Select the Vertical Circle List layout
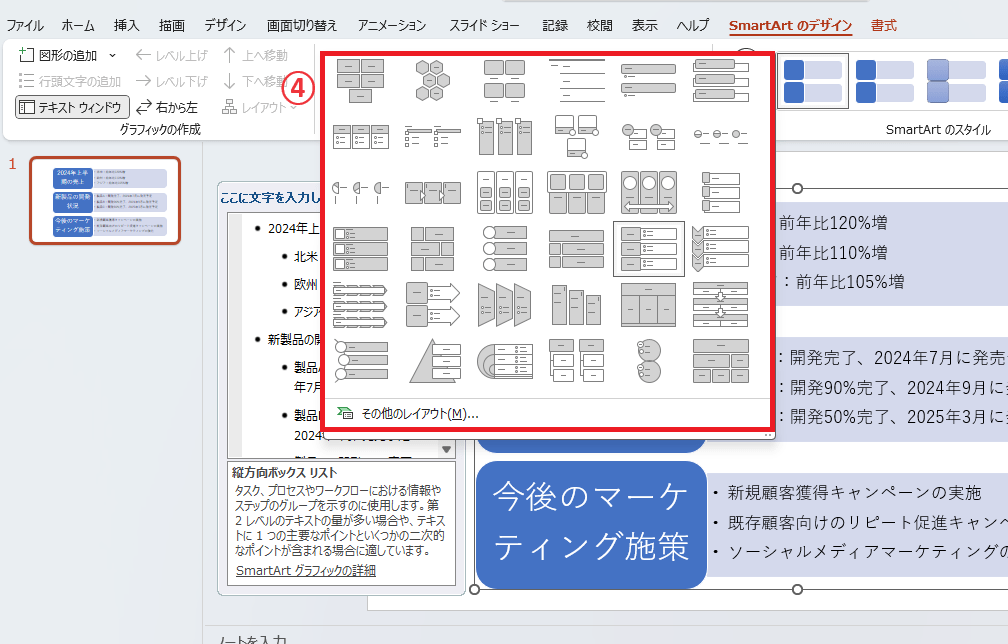 pyautogui.click(x=649, y=361)
